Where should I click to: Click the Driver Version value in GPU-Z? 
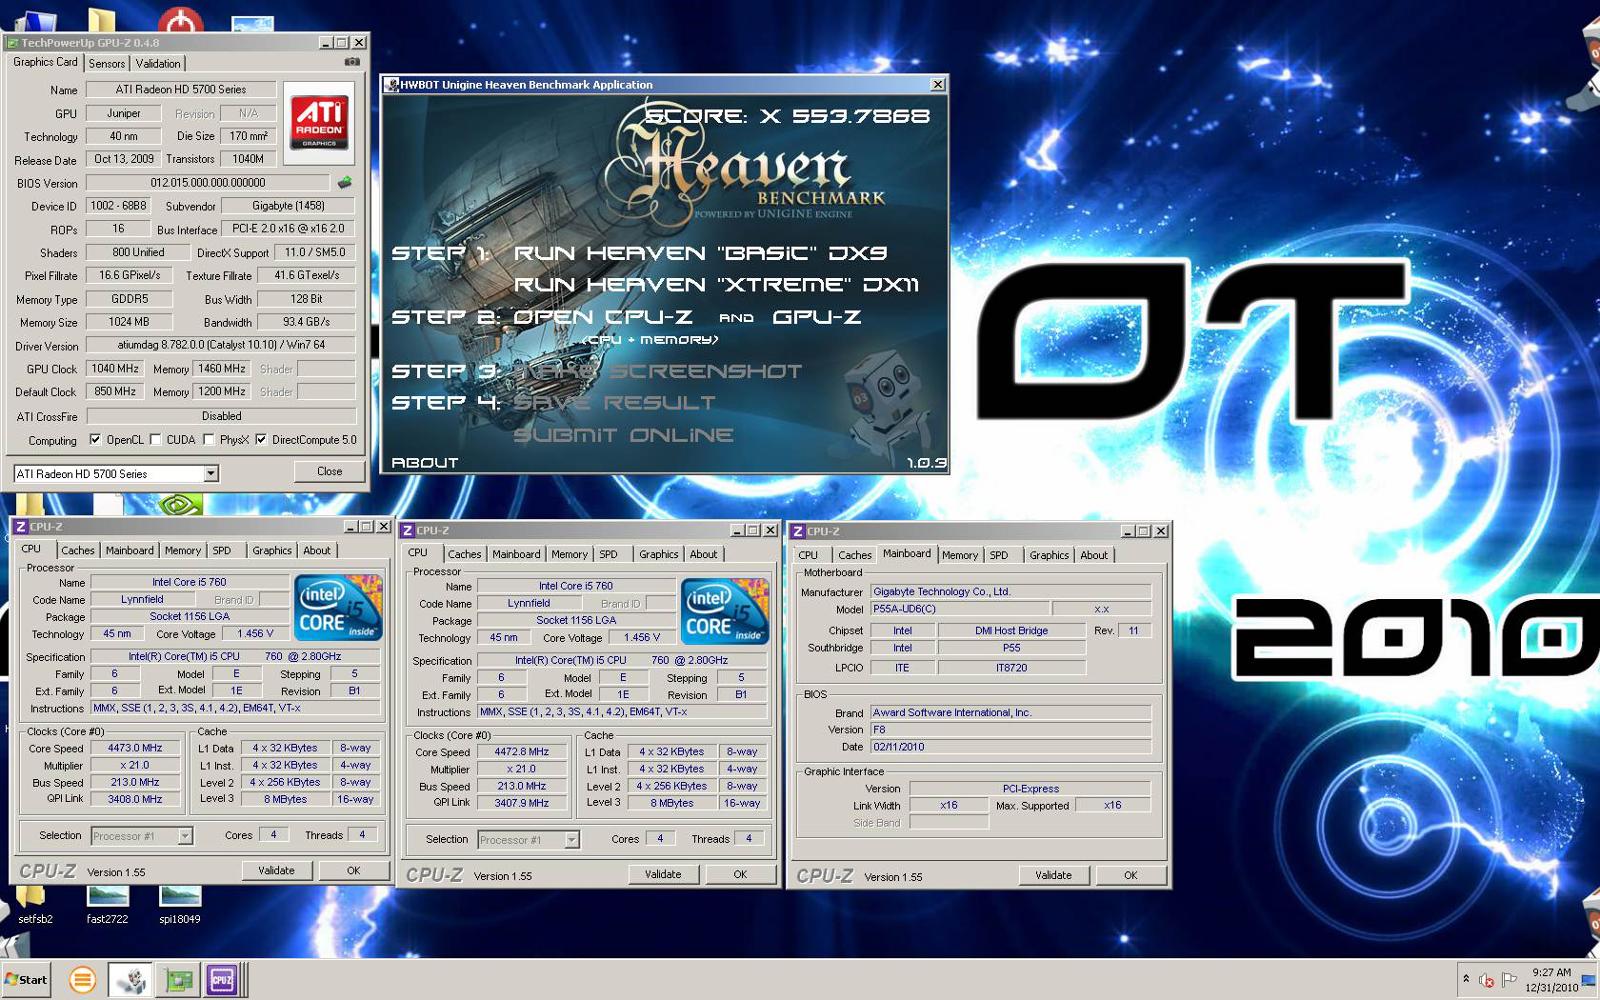click(x=221, y=345)
